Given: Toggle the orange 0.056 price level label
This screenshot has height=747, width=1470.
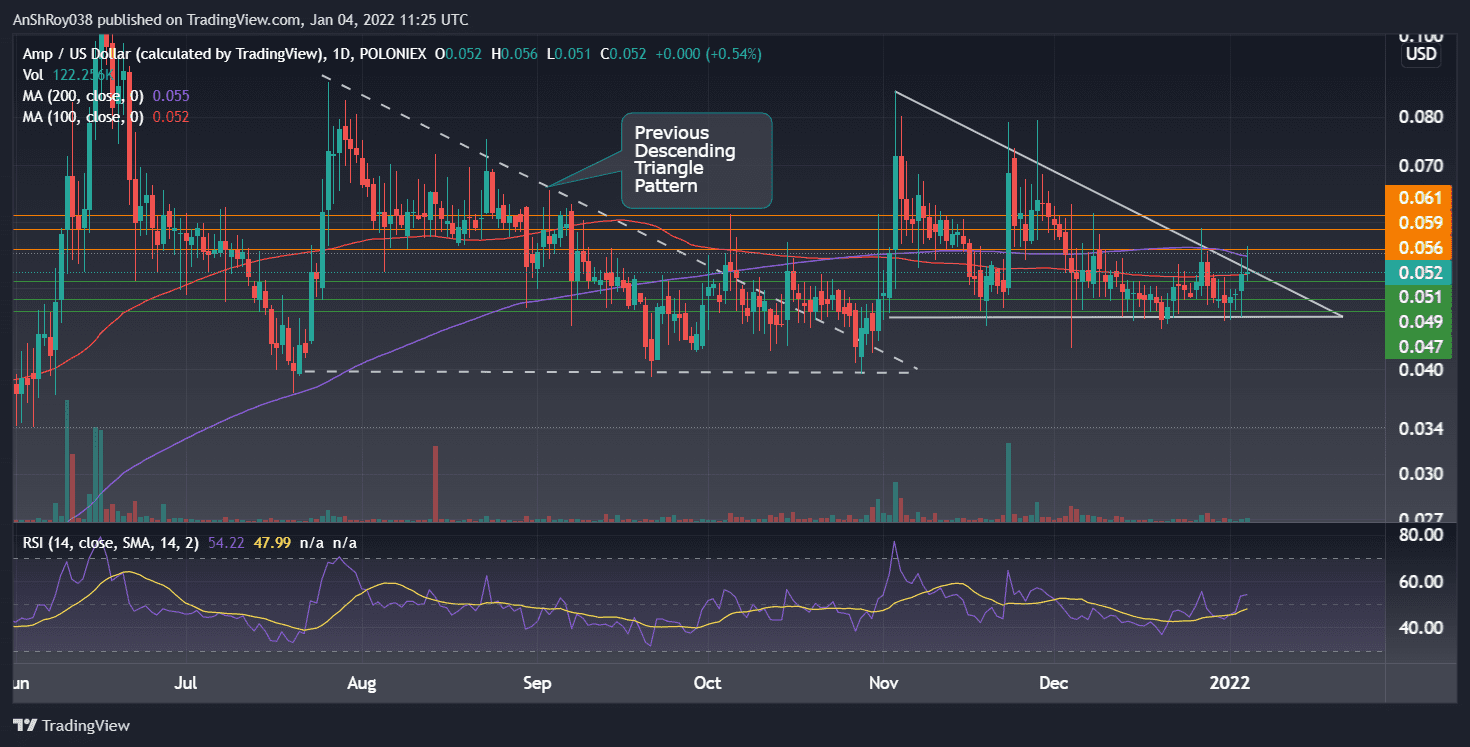Looking at the screenshot, I should pos(1420,247).
